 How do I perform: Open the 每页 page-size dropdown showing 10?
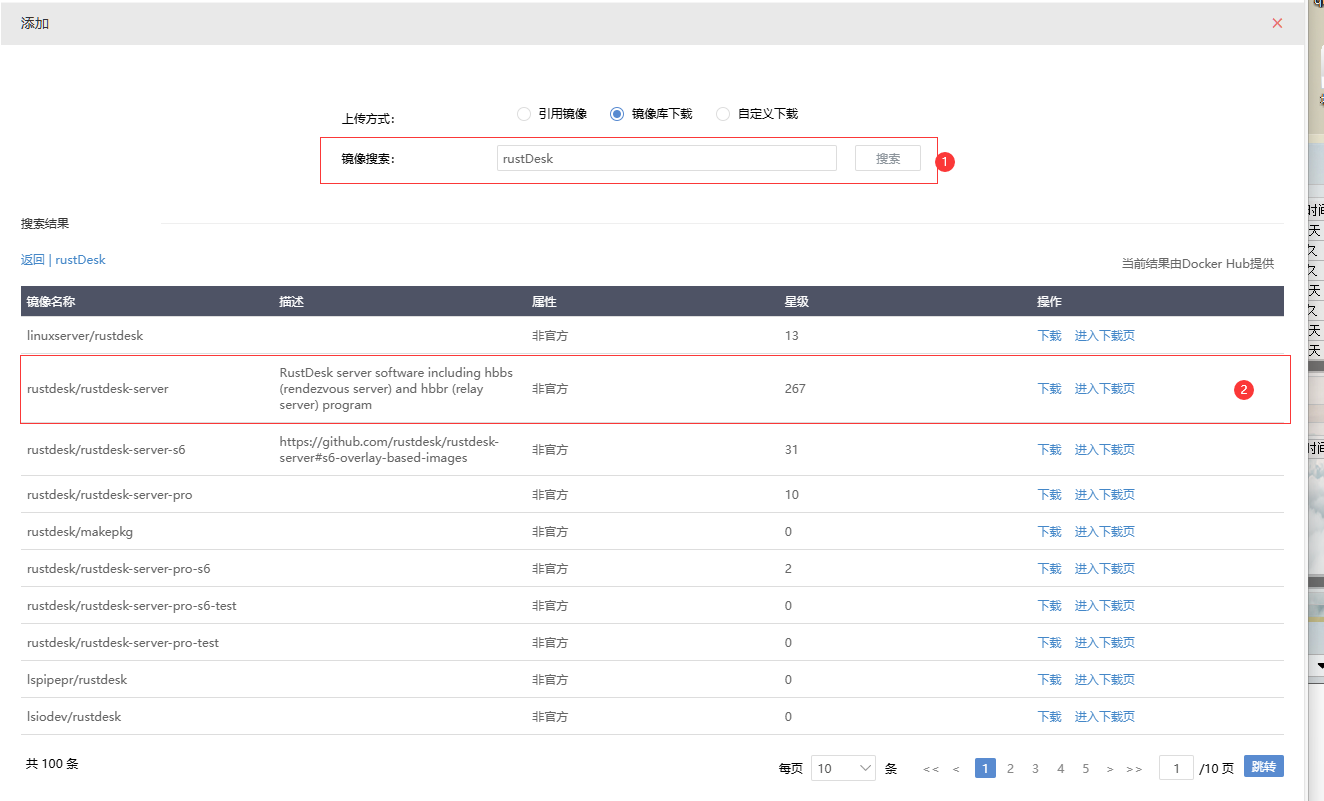click(843, 768)
